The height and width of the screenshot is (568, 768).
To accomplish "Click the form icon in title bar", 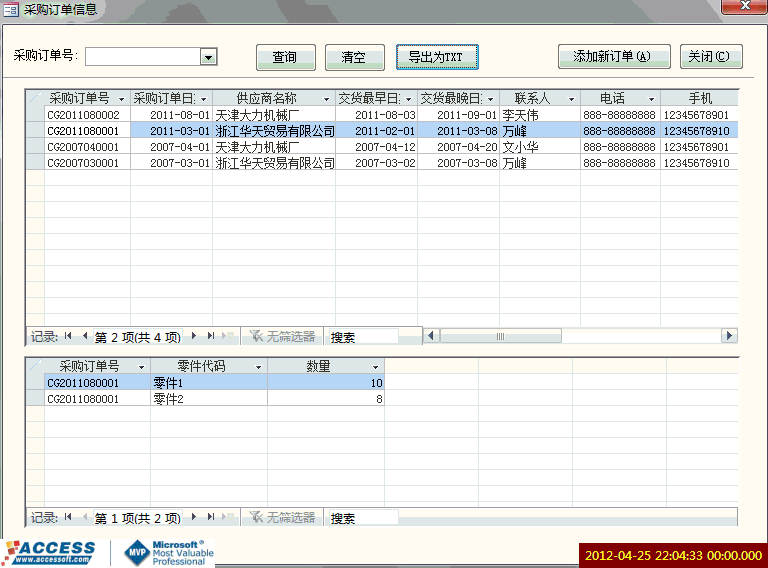I will (x=11, y=10).
